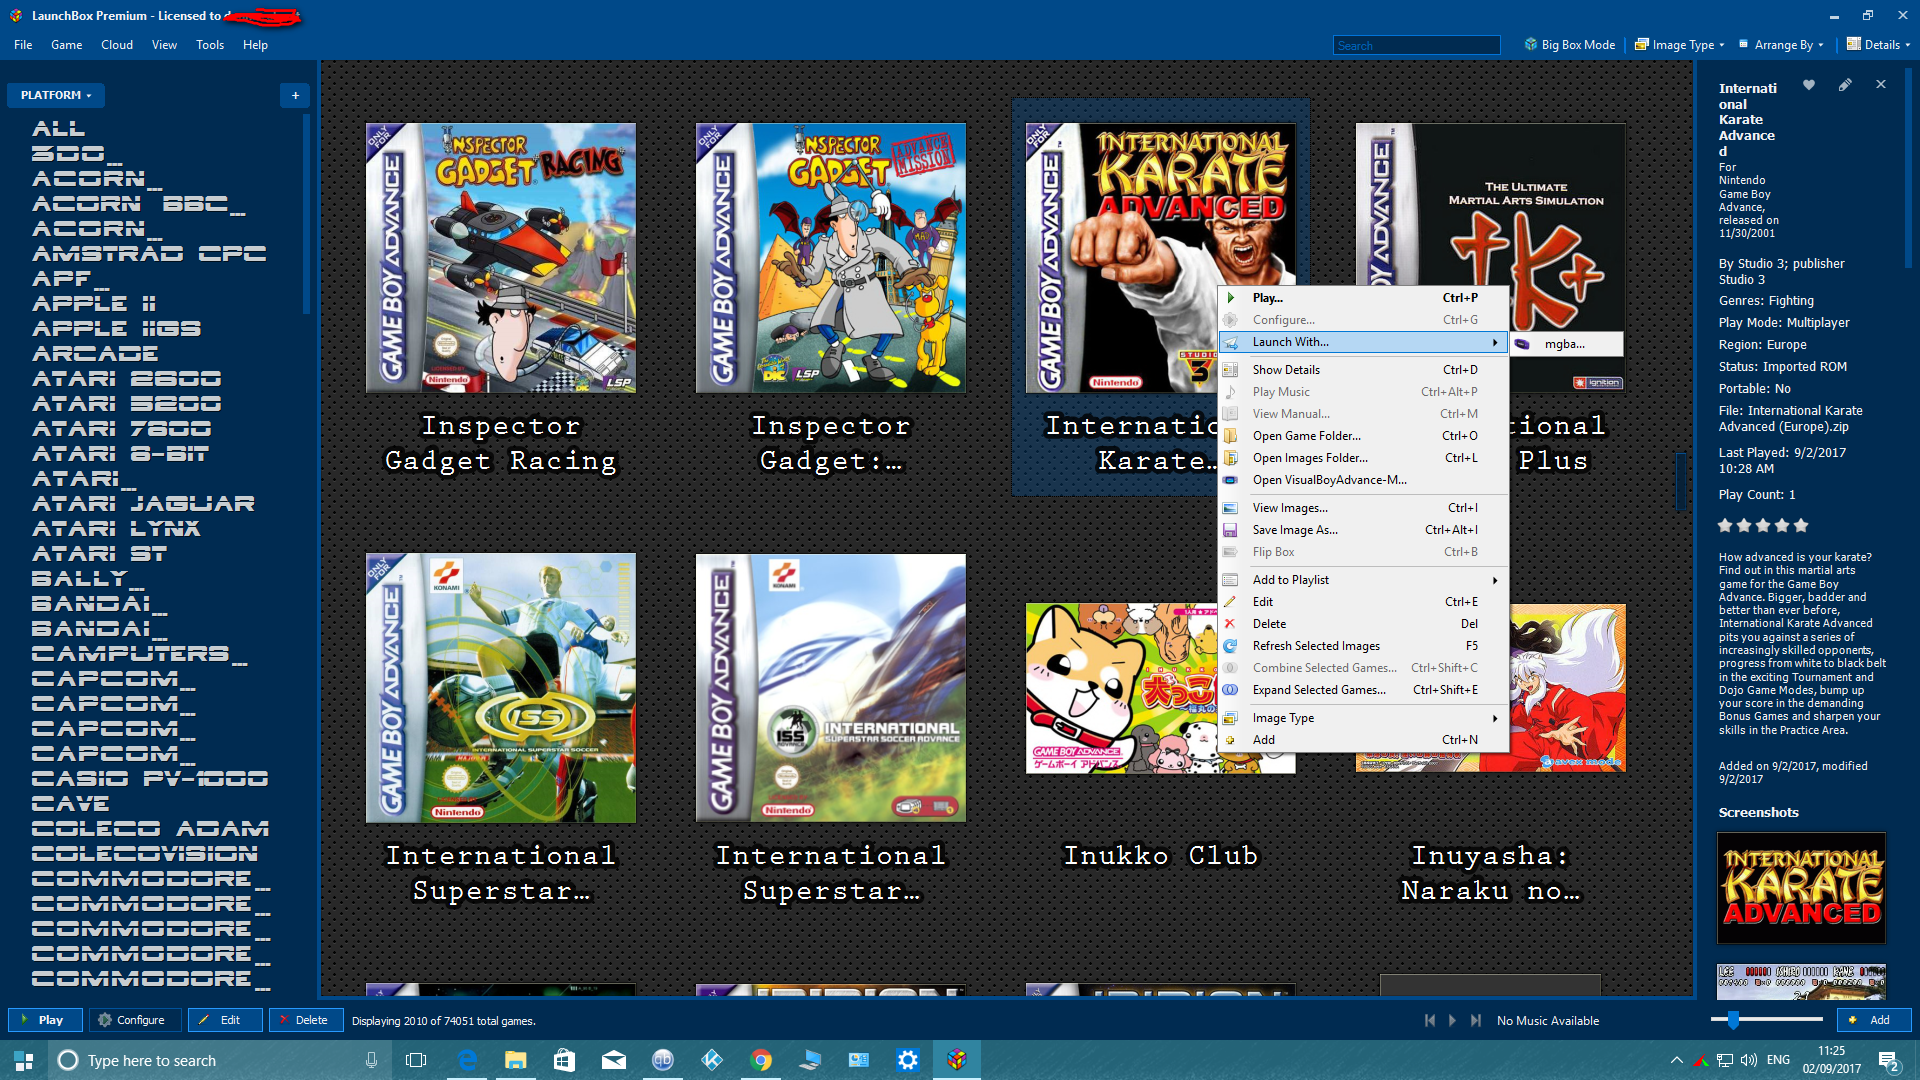The width and height of the screenshot is (1920, 1080).
Task: Open the Cloud menu
Action: pos(117,45)
